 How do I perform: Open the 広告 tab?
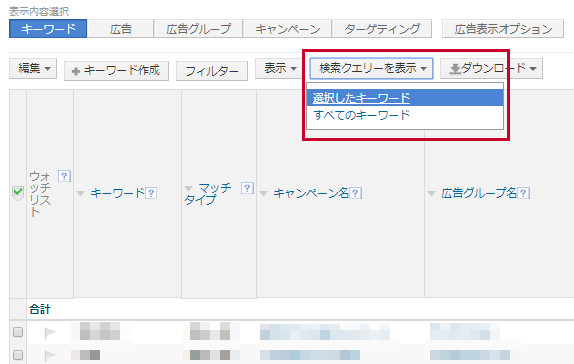coord(120,29)
